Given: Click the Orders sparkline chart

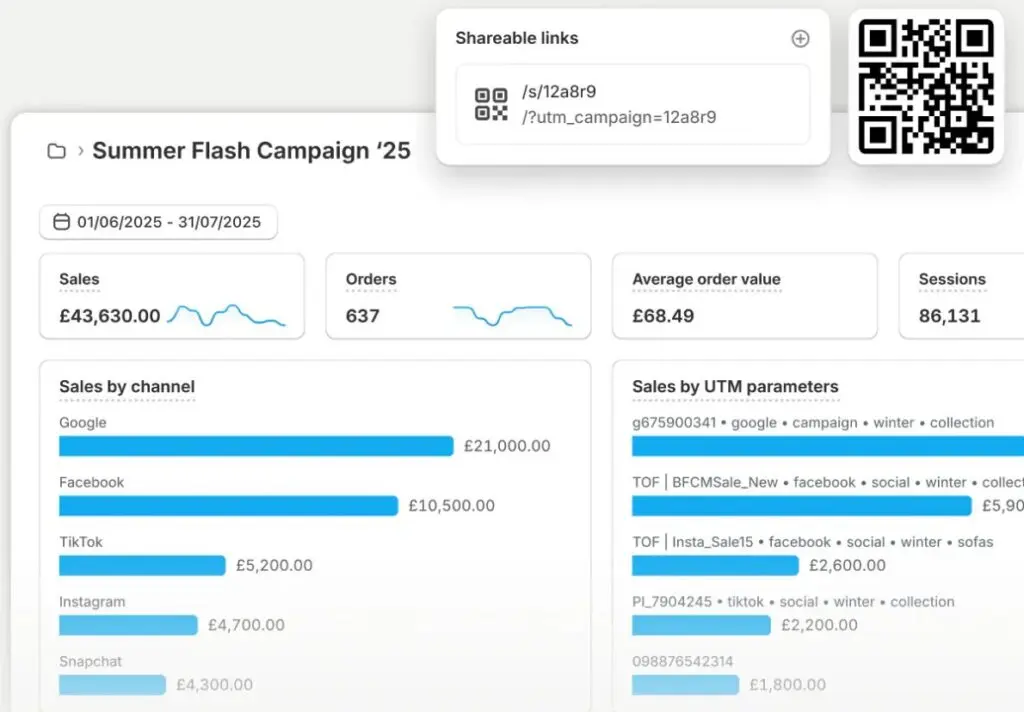Looking at the screenshot, I should pos(512,315).
